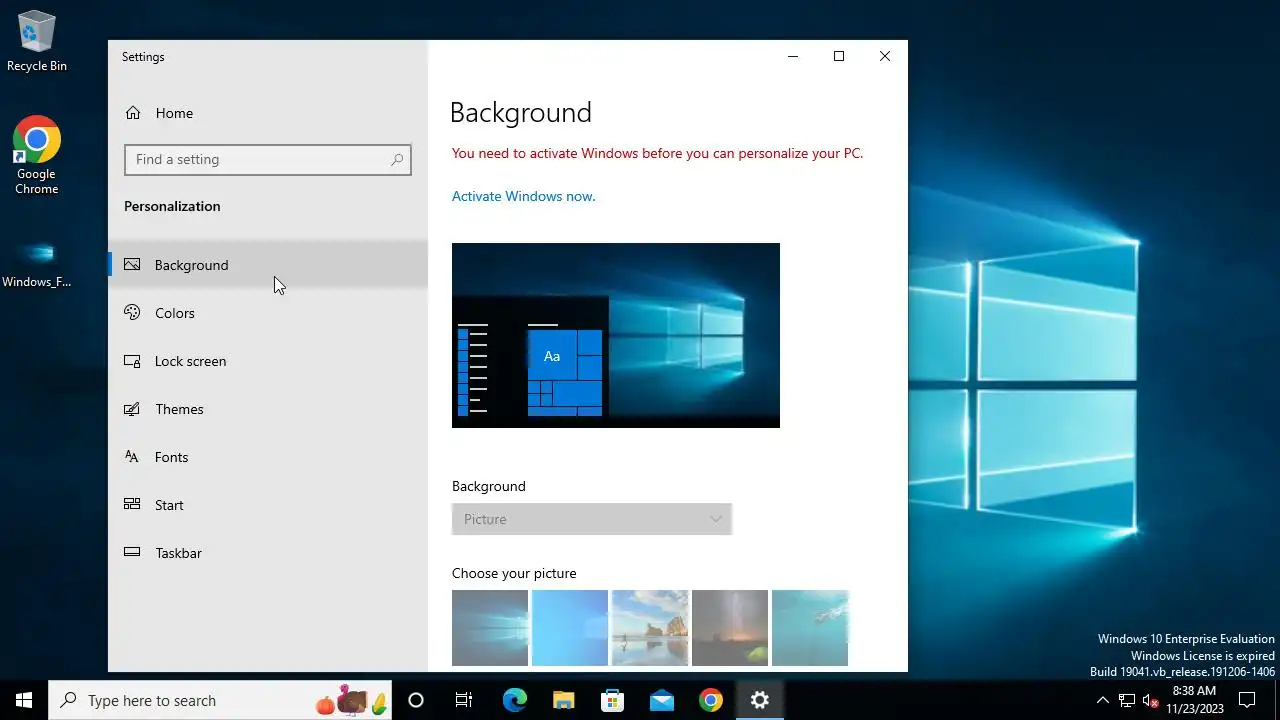The height and width of the screenshot is (720, 1280).
Task: Click the desktop background preview image
Action: pos(616,335)
